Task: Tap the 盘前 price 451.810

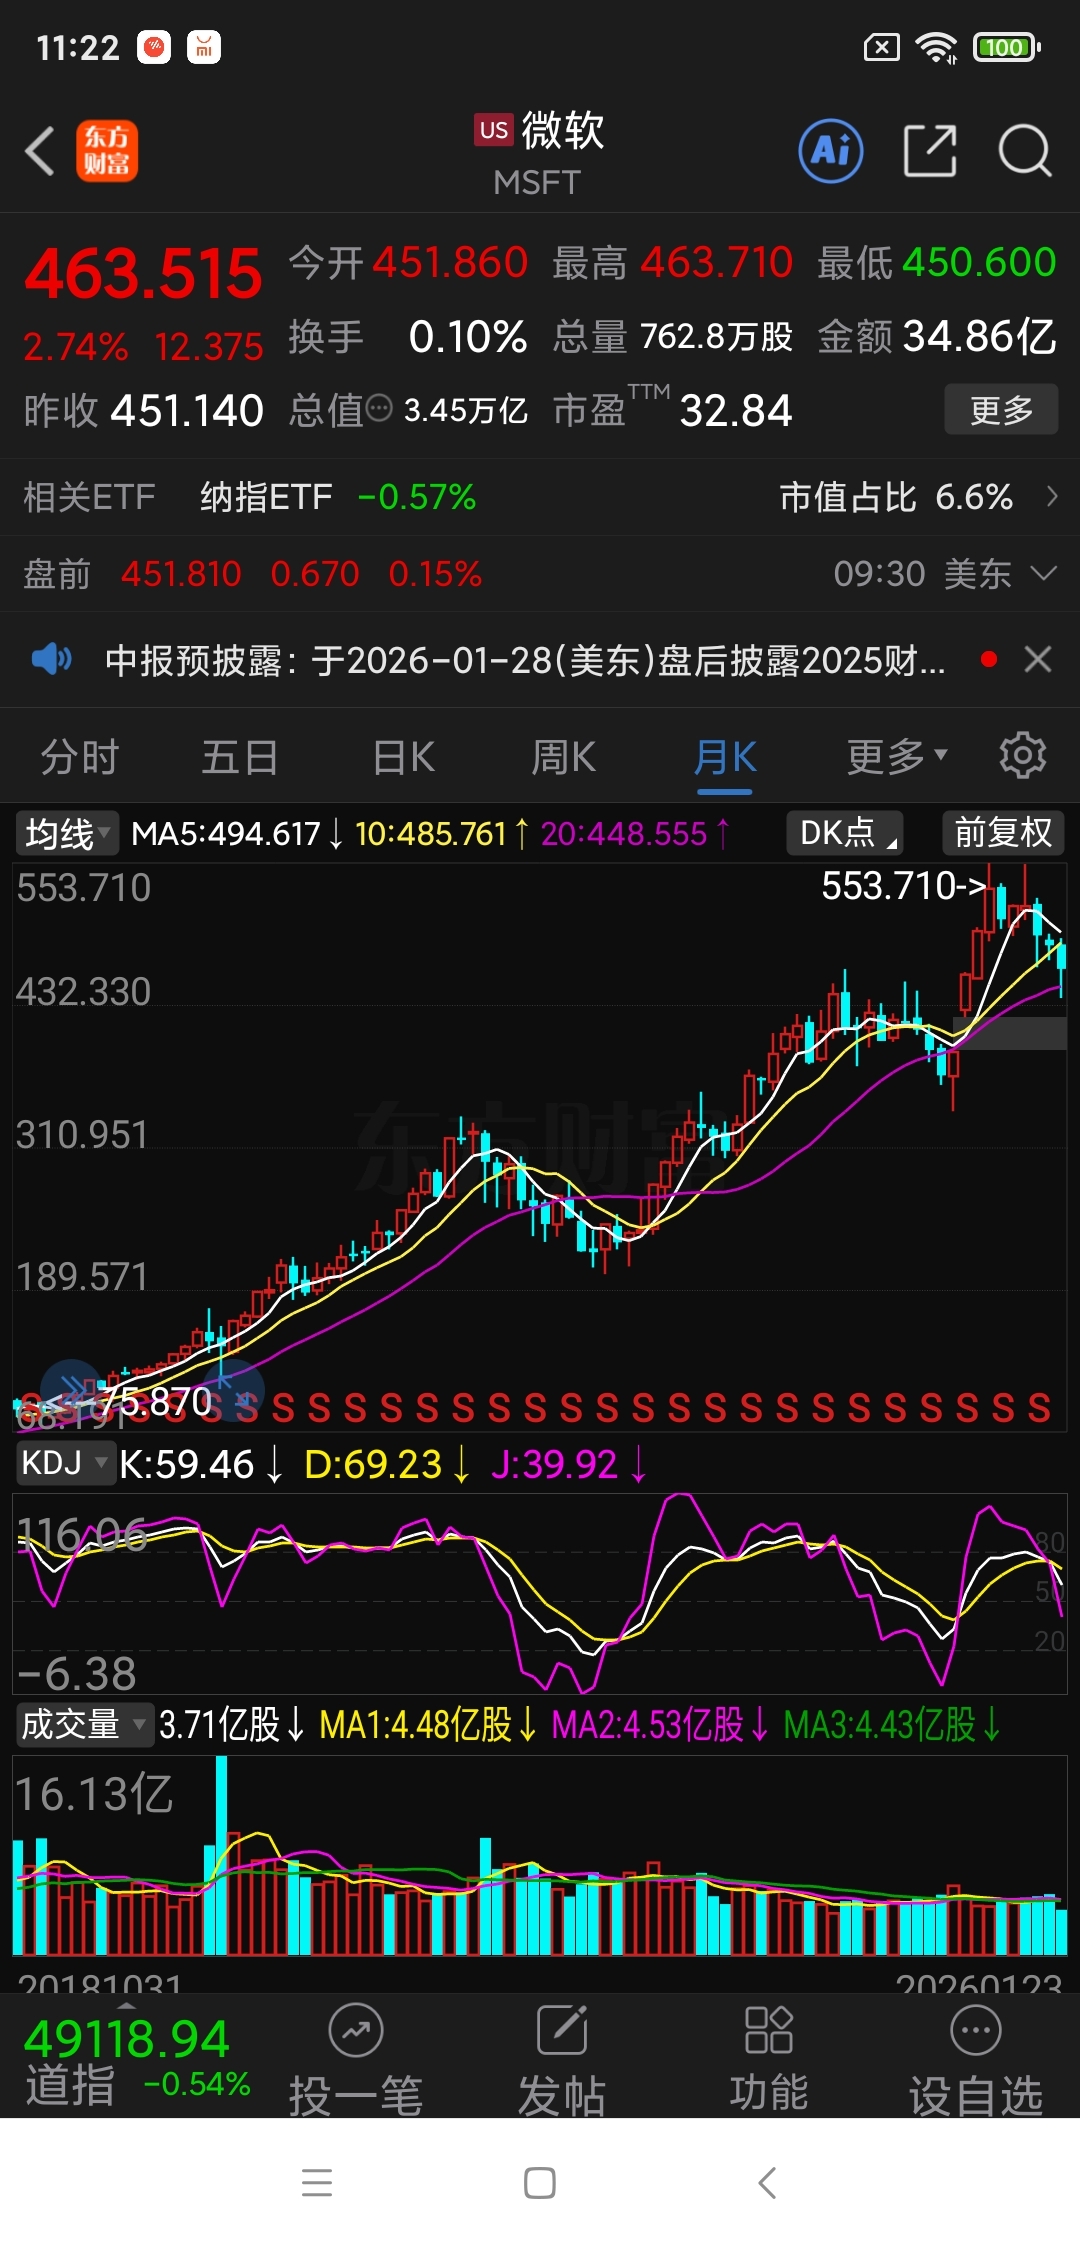Action: click(x=181, y=574)
